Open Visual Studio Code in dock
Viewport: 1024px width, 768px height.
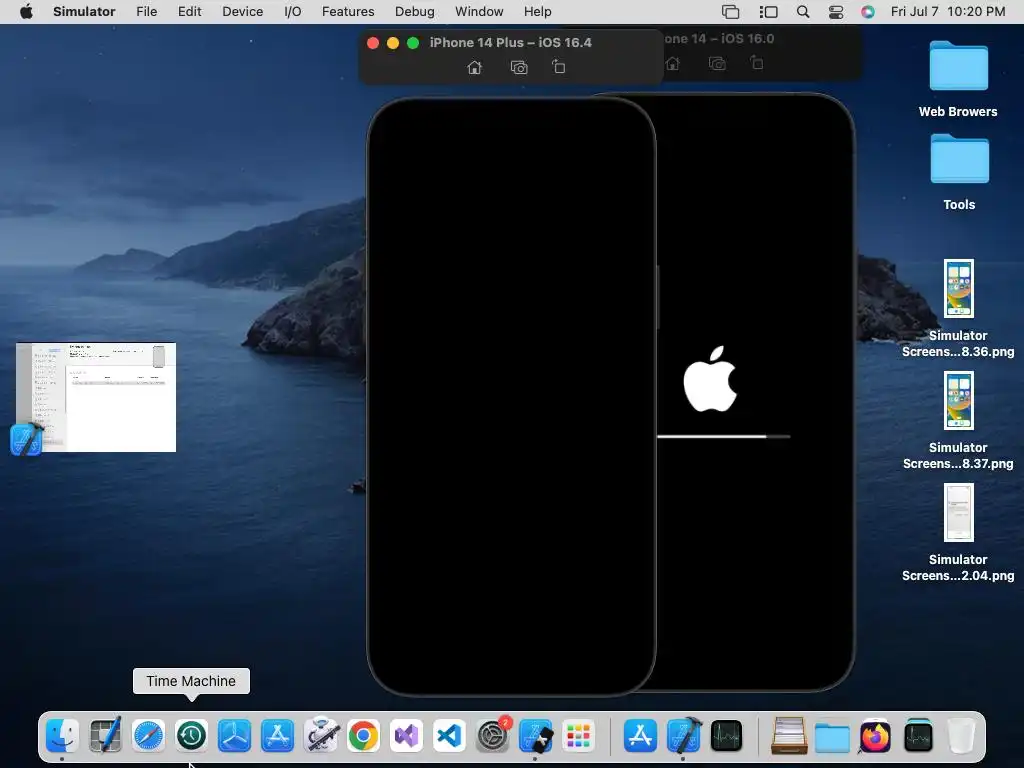point(449,736)
